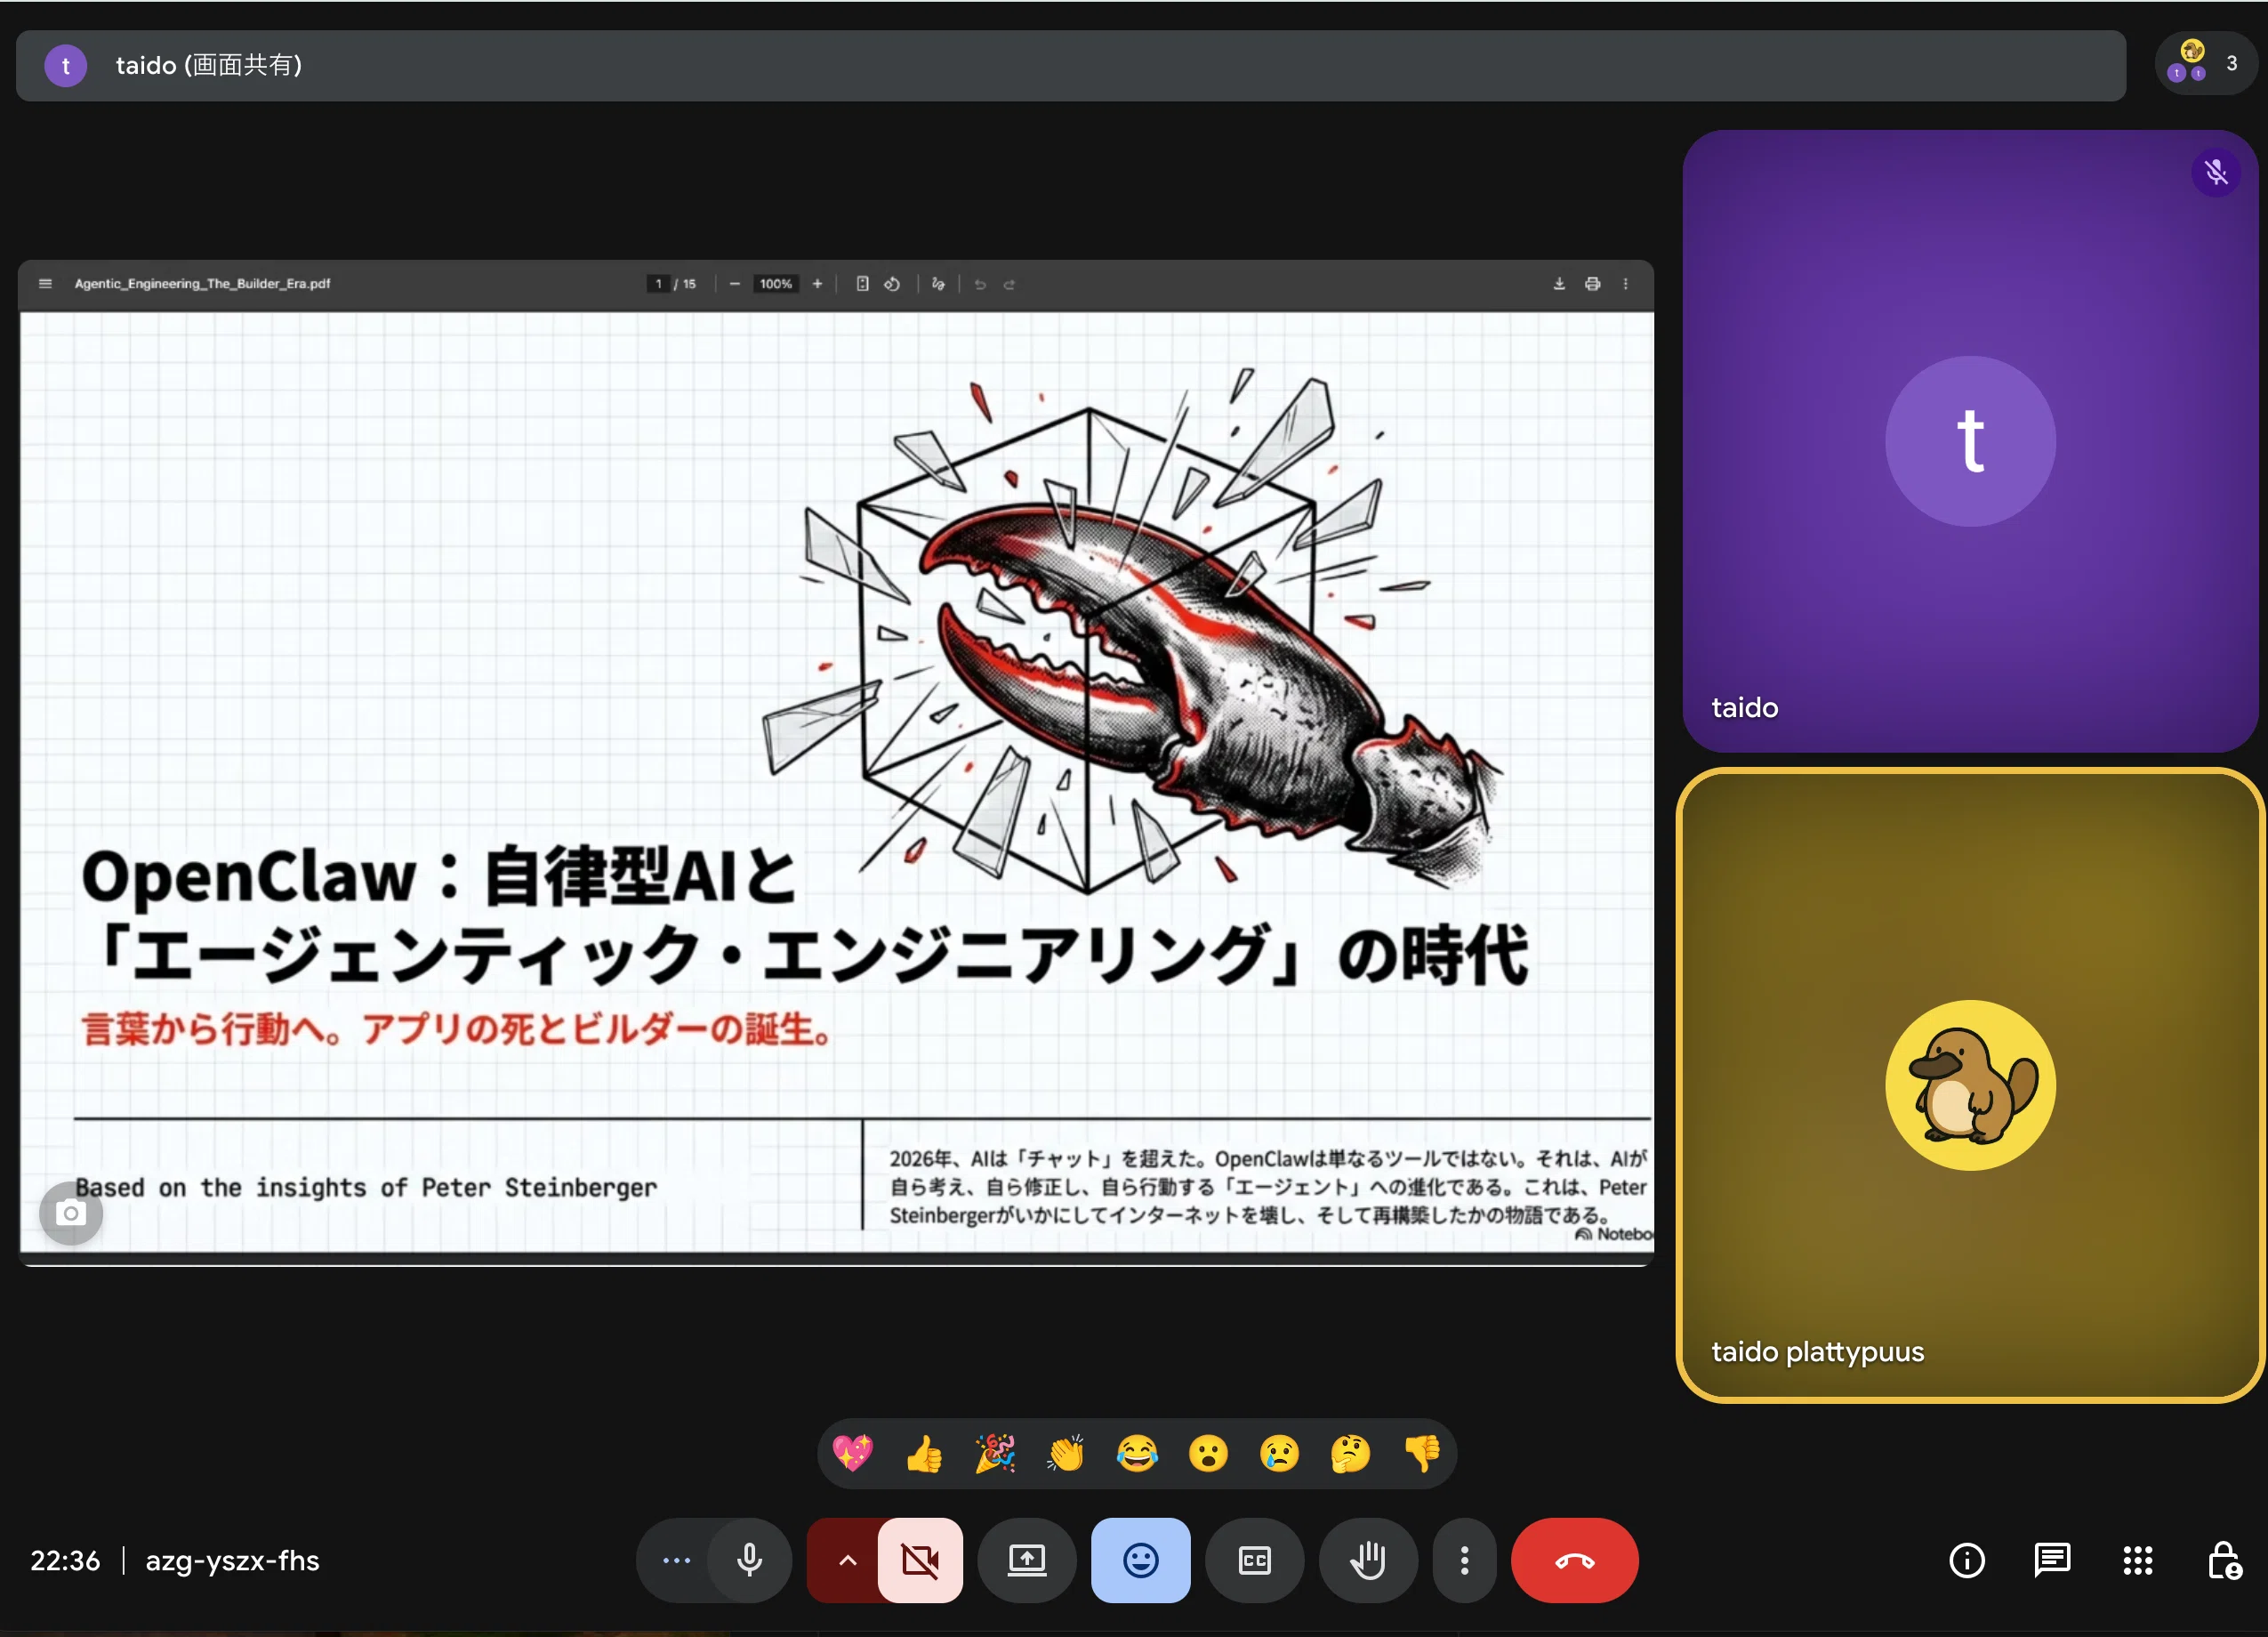Send the sparkling heart reaction

853,1453
